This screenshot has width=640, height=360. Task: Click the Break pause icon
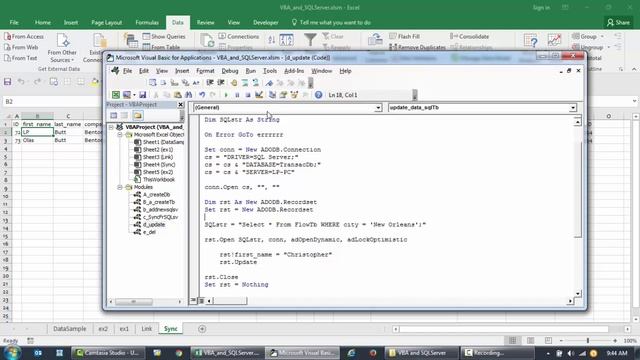pyautogui.click(x=237, y=95)
